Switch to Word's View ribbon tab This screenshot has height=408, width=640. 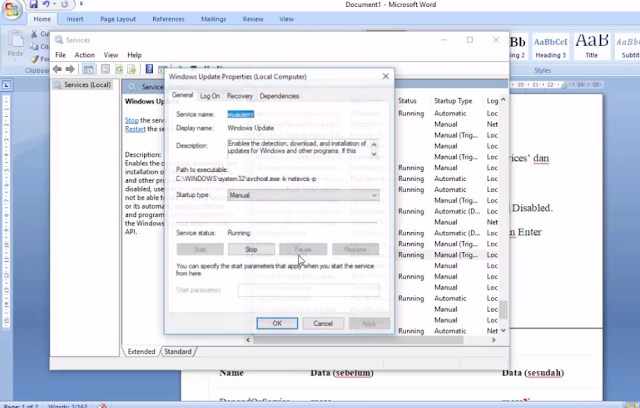tap(286, 19)
